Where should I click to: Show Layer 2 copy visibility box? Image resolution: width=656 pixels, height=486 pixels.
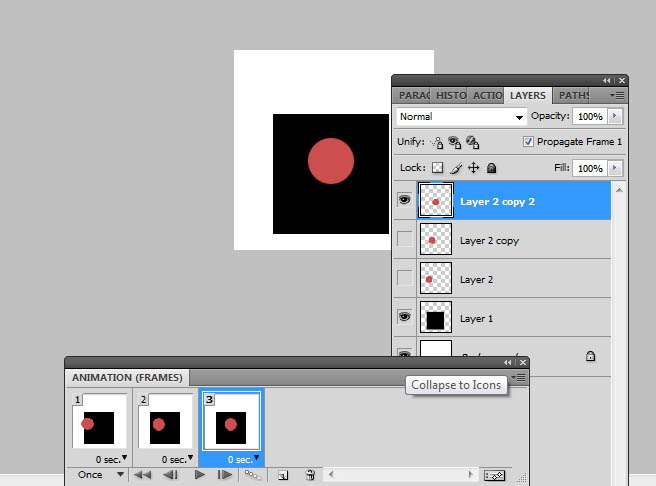point(405,239)
